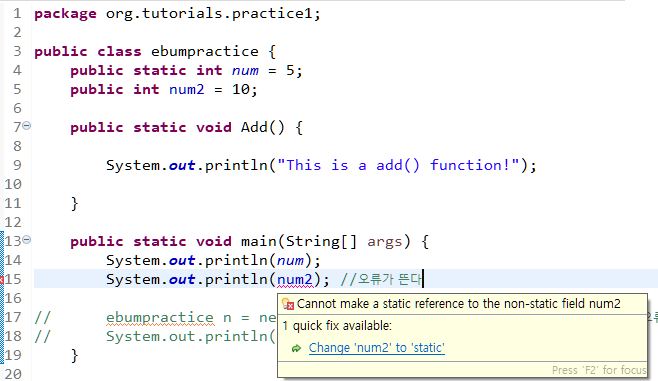Collapse the main method at line 13
Viewport: 658px width, 381px height.
(26, 240)
